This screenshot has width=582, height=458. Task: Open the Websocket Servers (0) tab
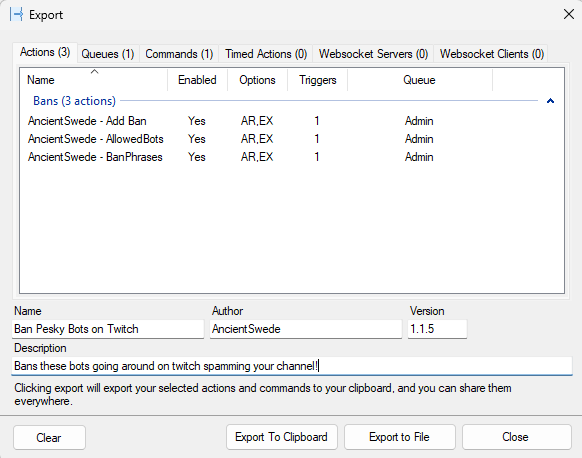tap(373, 54)
